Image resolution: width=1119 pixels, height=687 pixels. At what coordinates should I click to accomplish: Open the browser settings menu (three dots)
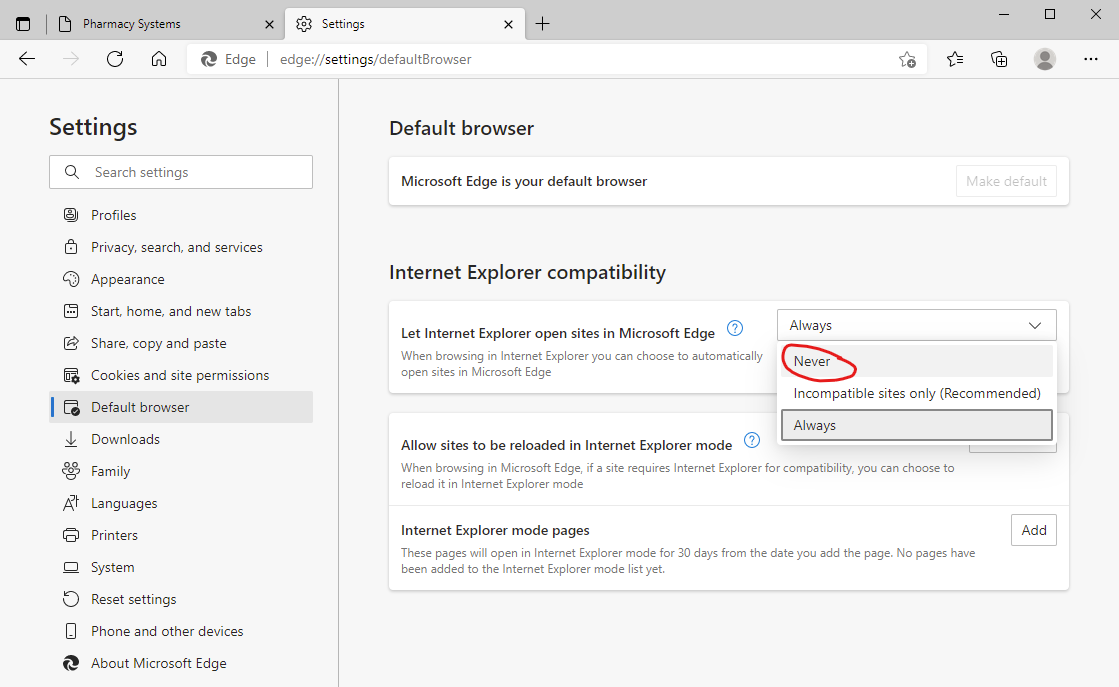(1091, 59)
